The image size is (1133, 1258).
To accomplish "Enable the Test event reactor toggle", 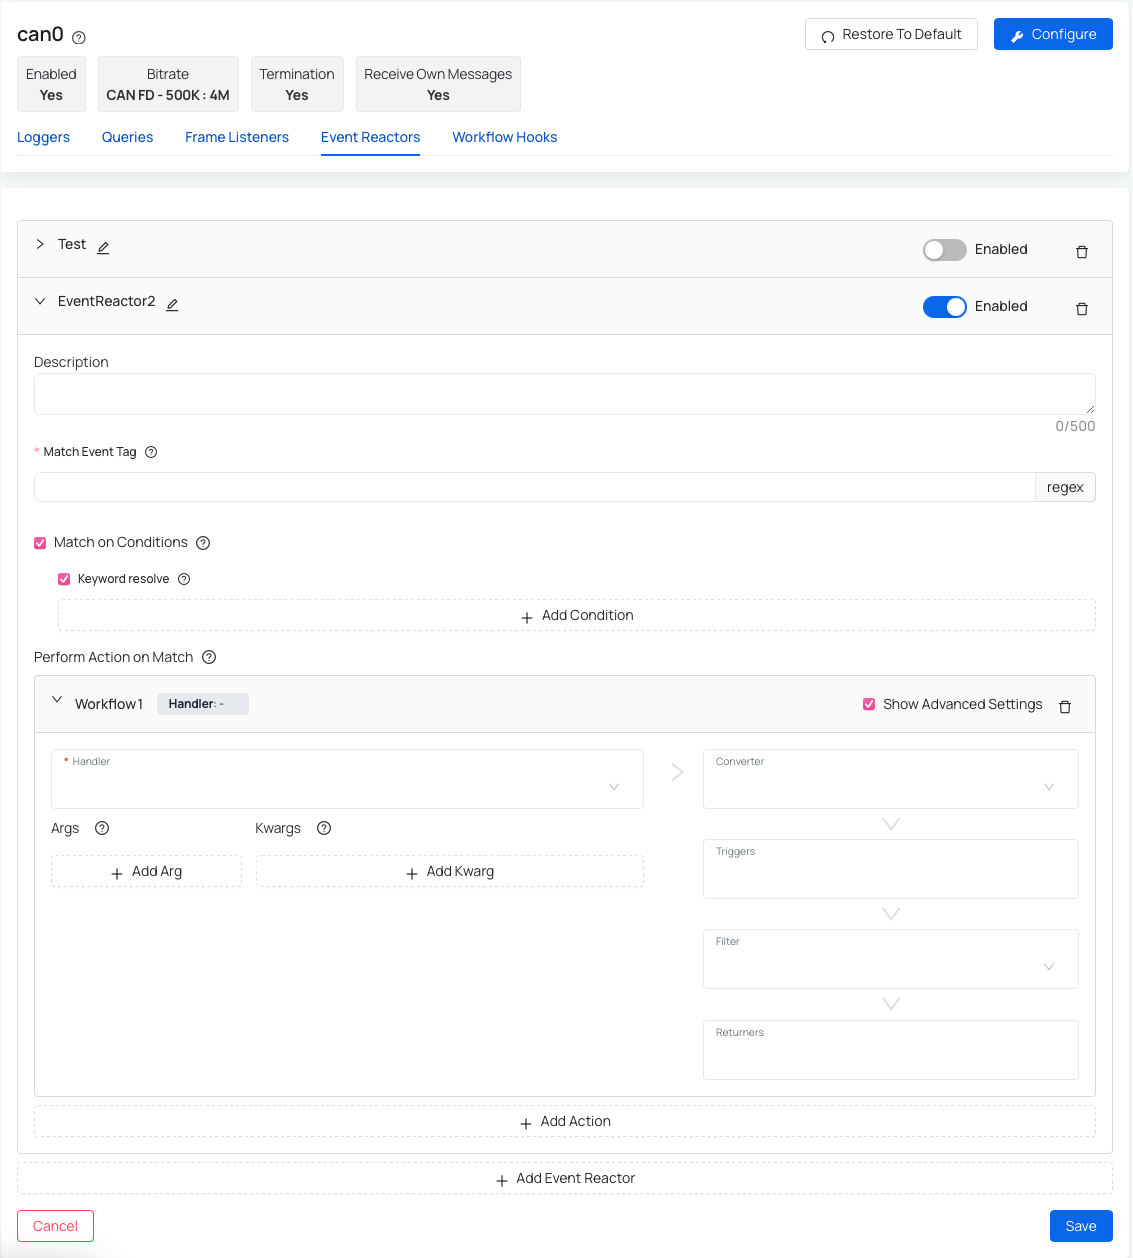I will pos(944,249).
